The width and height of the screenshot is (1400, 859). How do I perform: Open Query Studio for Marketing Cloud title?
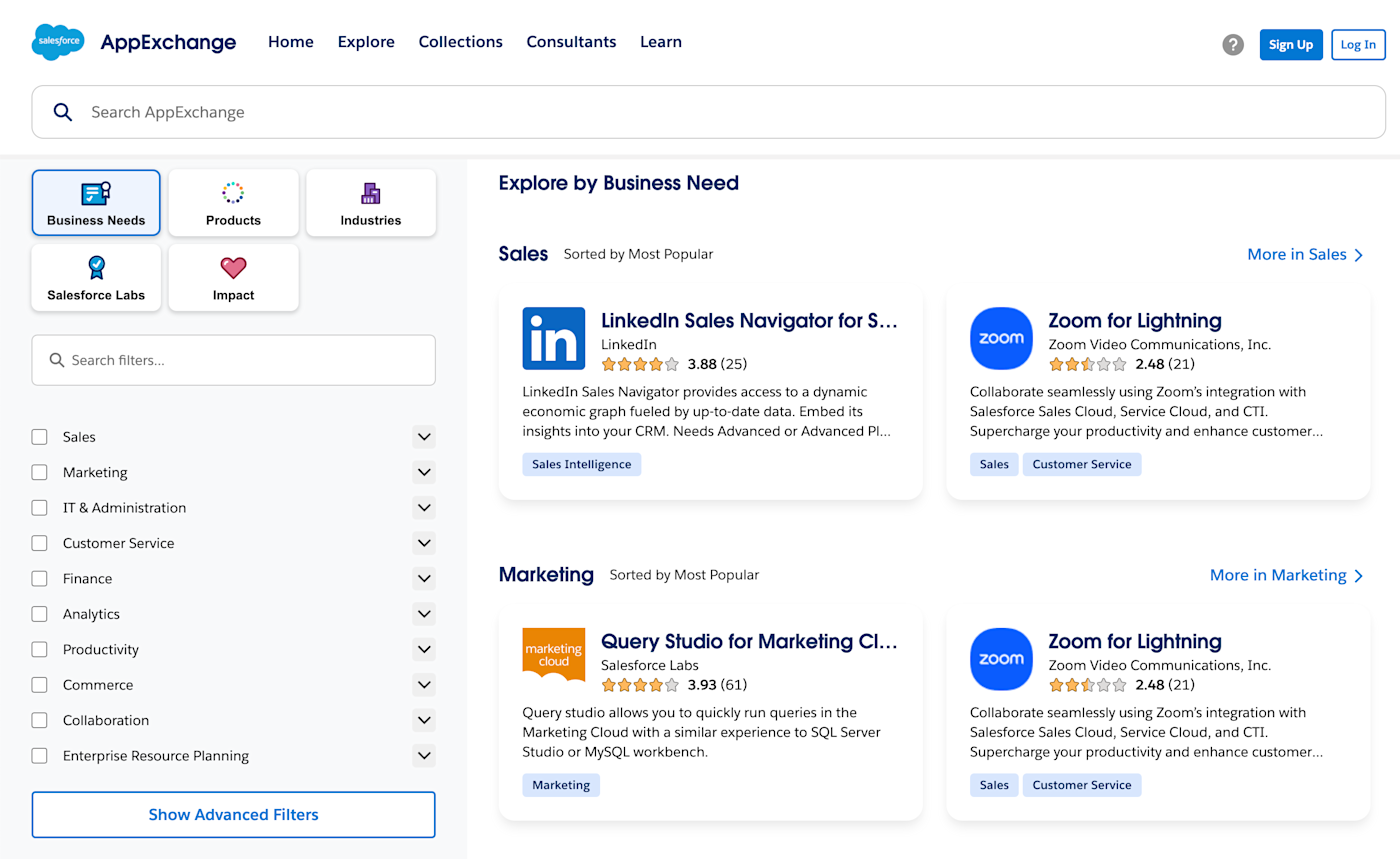click(x=750, y=642)
